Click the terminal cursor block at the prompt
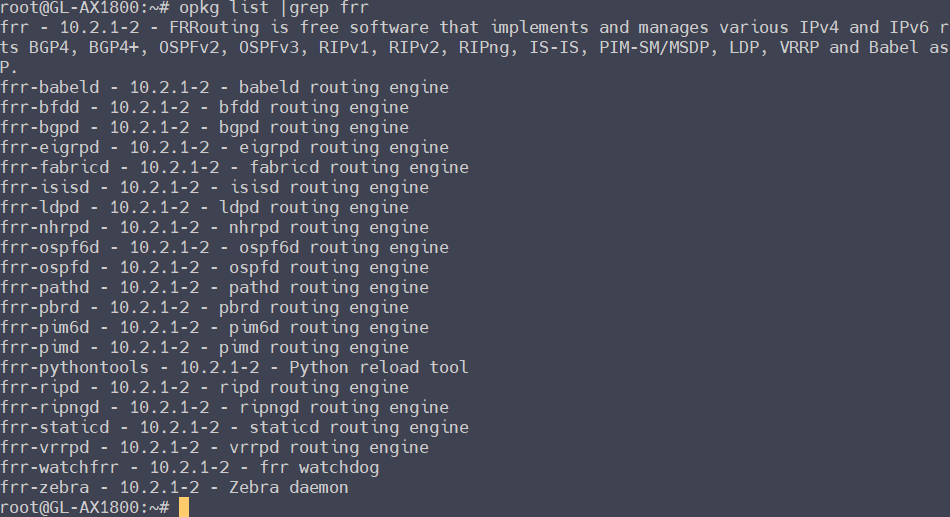Image resolution: width=950 pixels, height=517 pixels. (x=183, y=508)
